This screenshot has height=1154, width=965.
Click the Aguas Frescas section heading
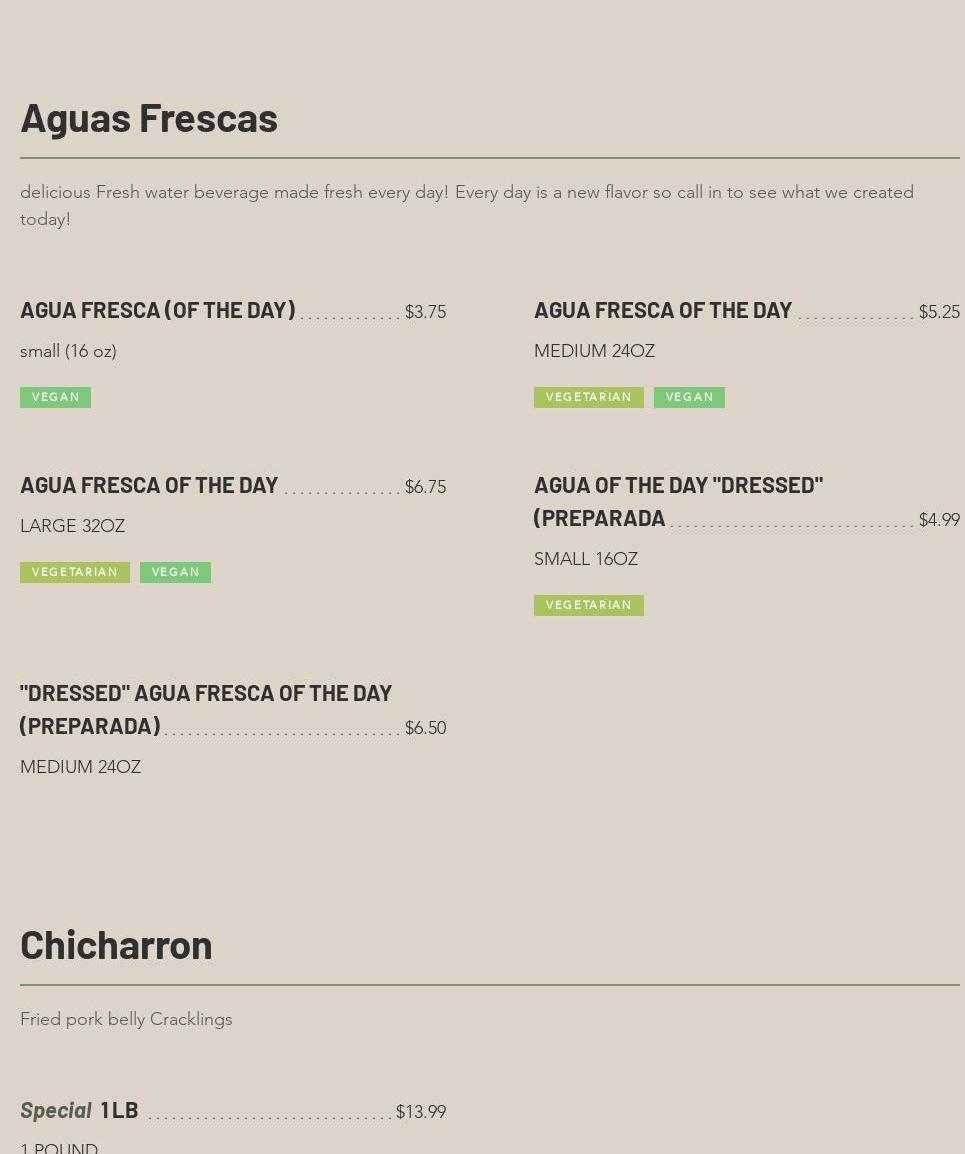pos(149,117)
